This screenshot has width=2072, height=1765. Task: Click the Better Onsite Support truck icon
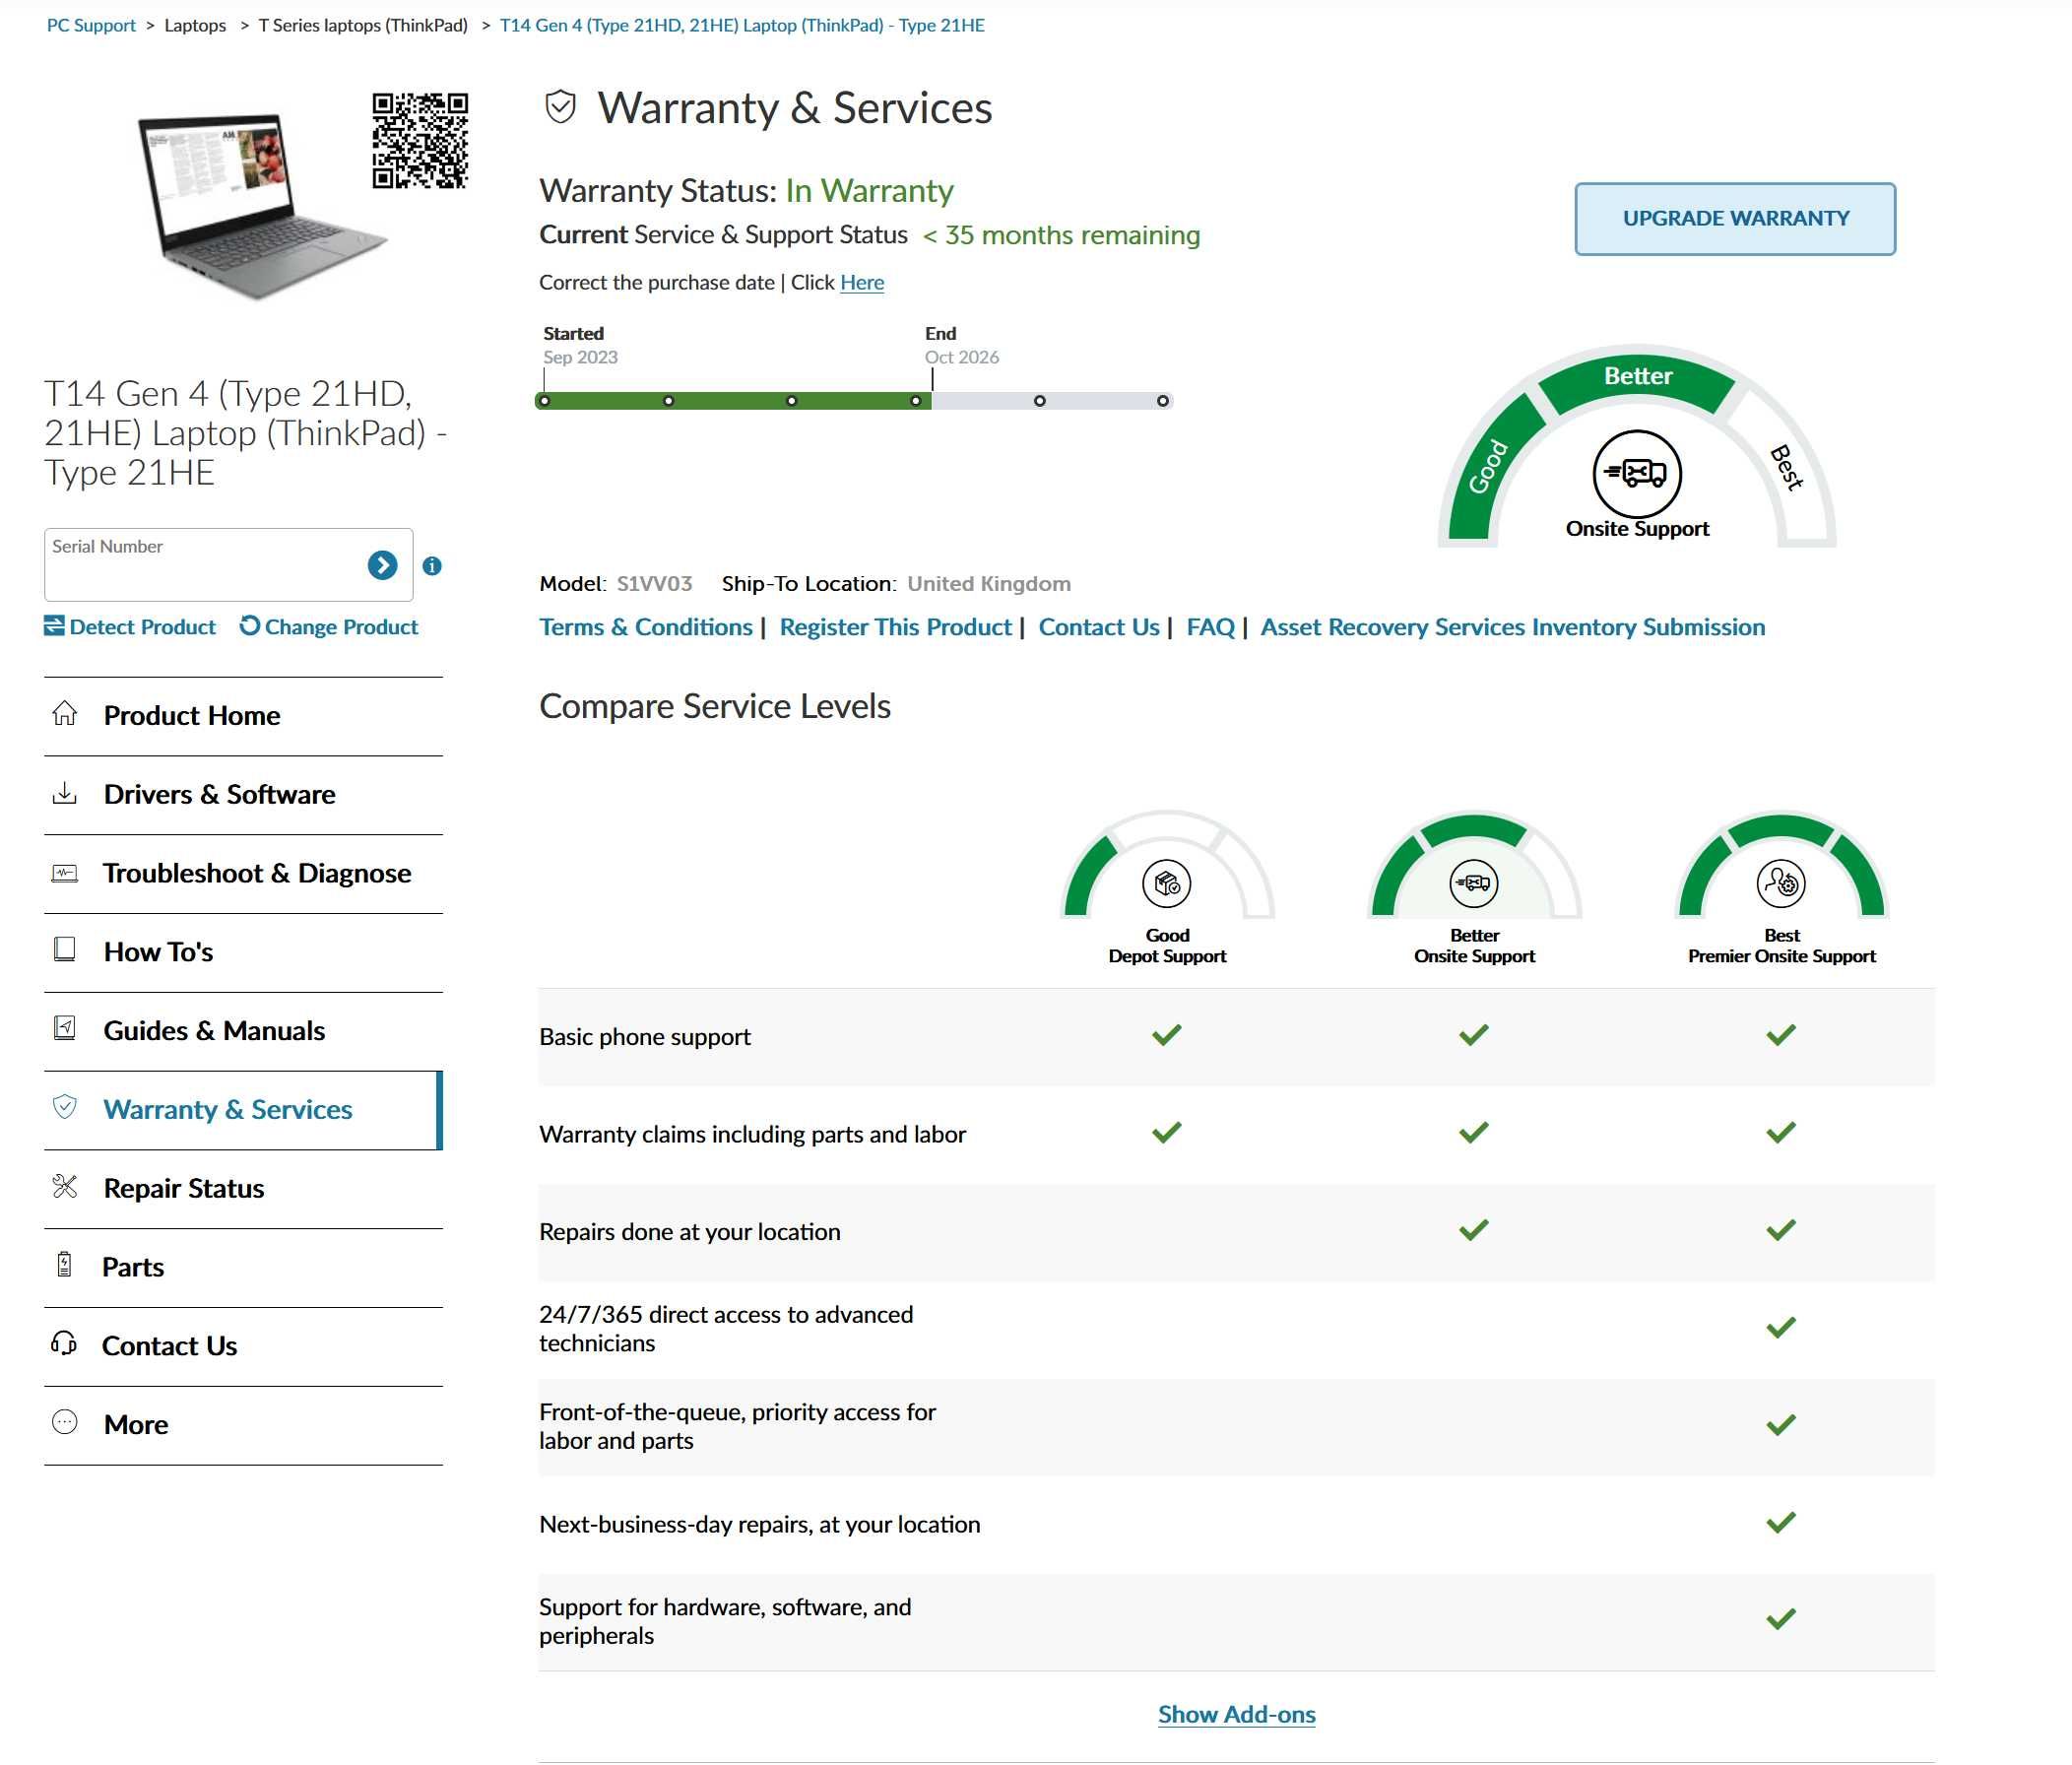(1474, 884)
